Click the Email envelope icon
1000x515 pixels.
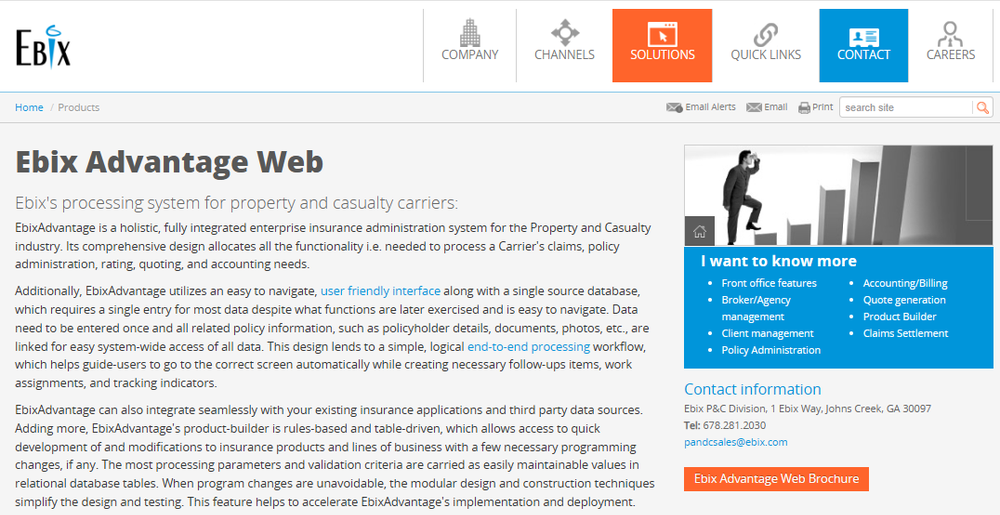point(754,107)
